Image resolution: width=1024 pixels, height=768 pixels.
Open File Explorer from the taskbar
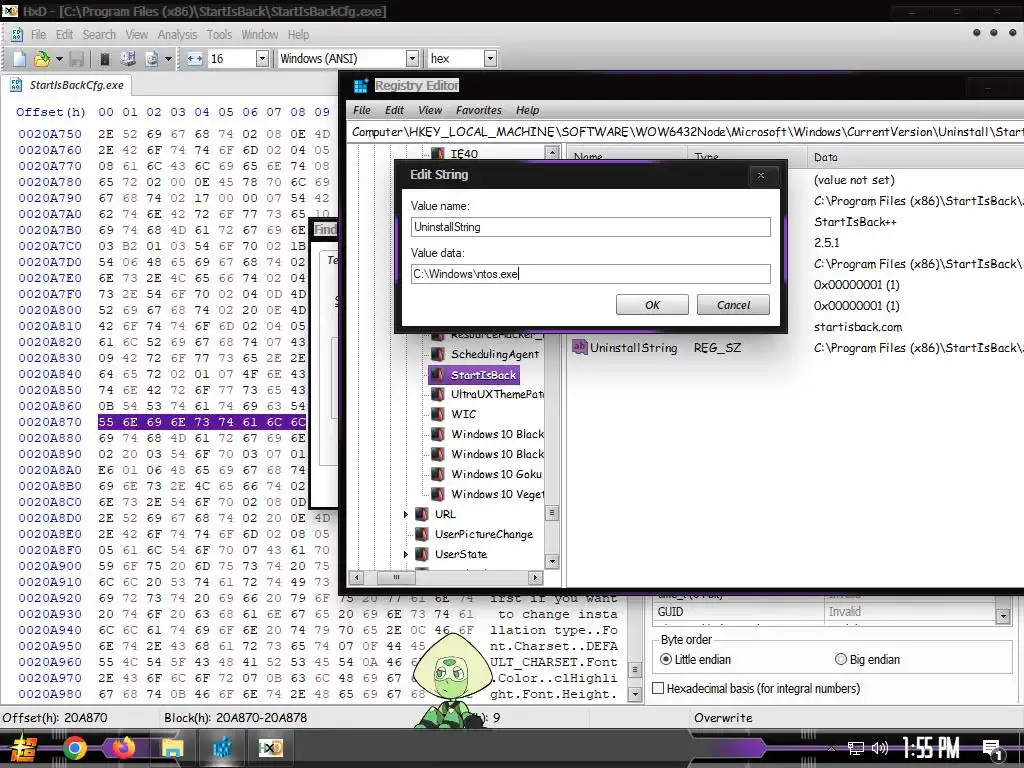click(x=172, y=748)
